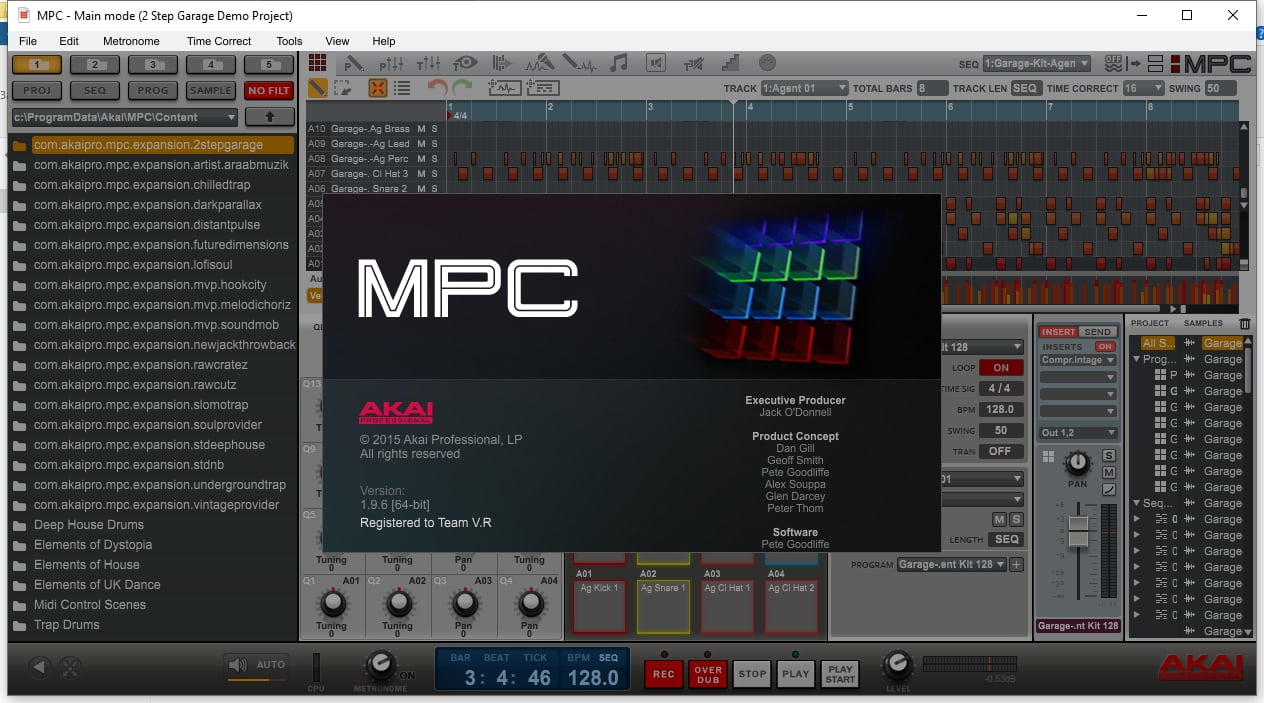This screenshot has width=1264, height=703.
Task: Open the file browser path dropdown
Action: point(125,117)
